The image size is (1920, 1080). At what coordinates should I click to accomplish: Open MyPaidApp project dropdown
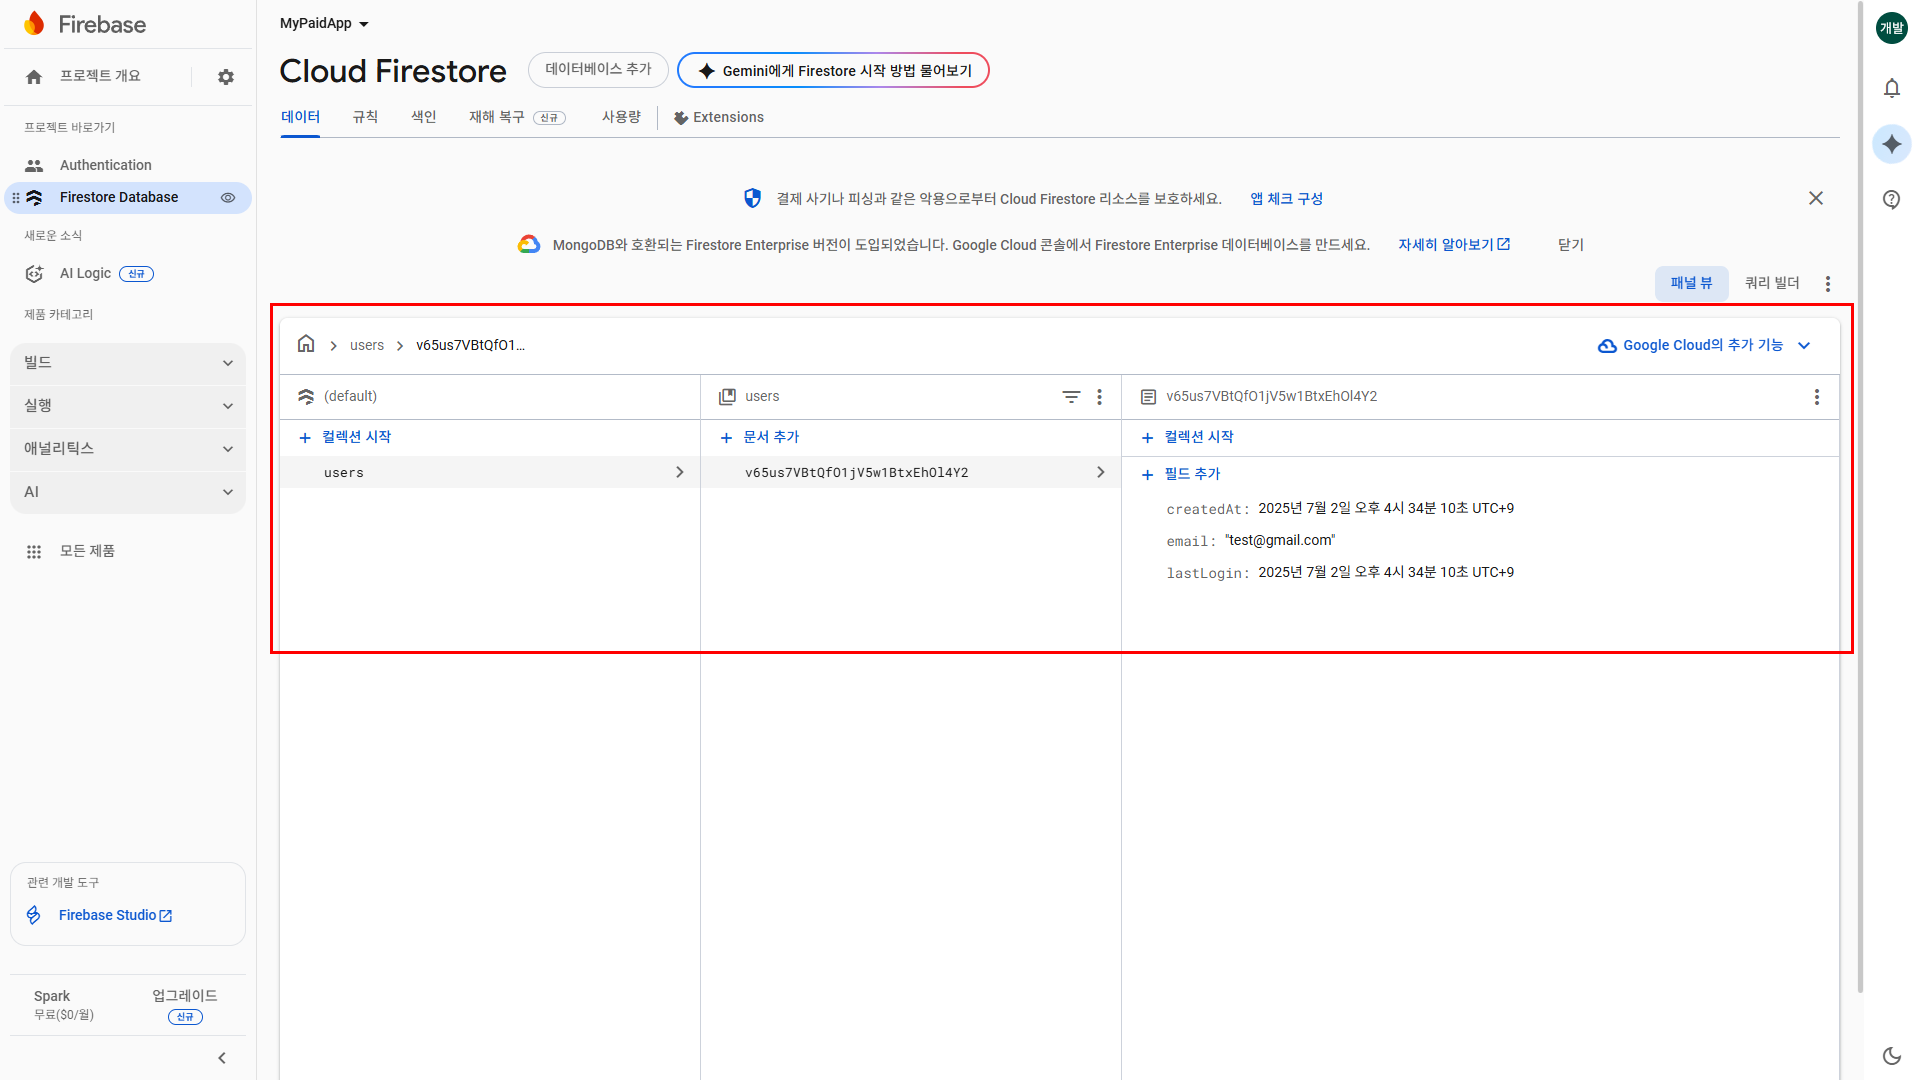tap(324, 23)
